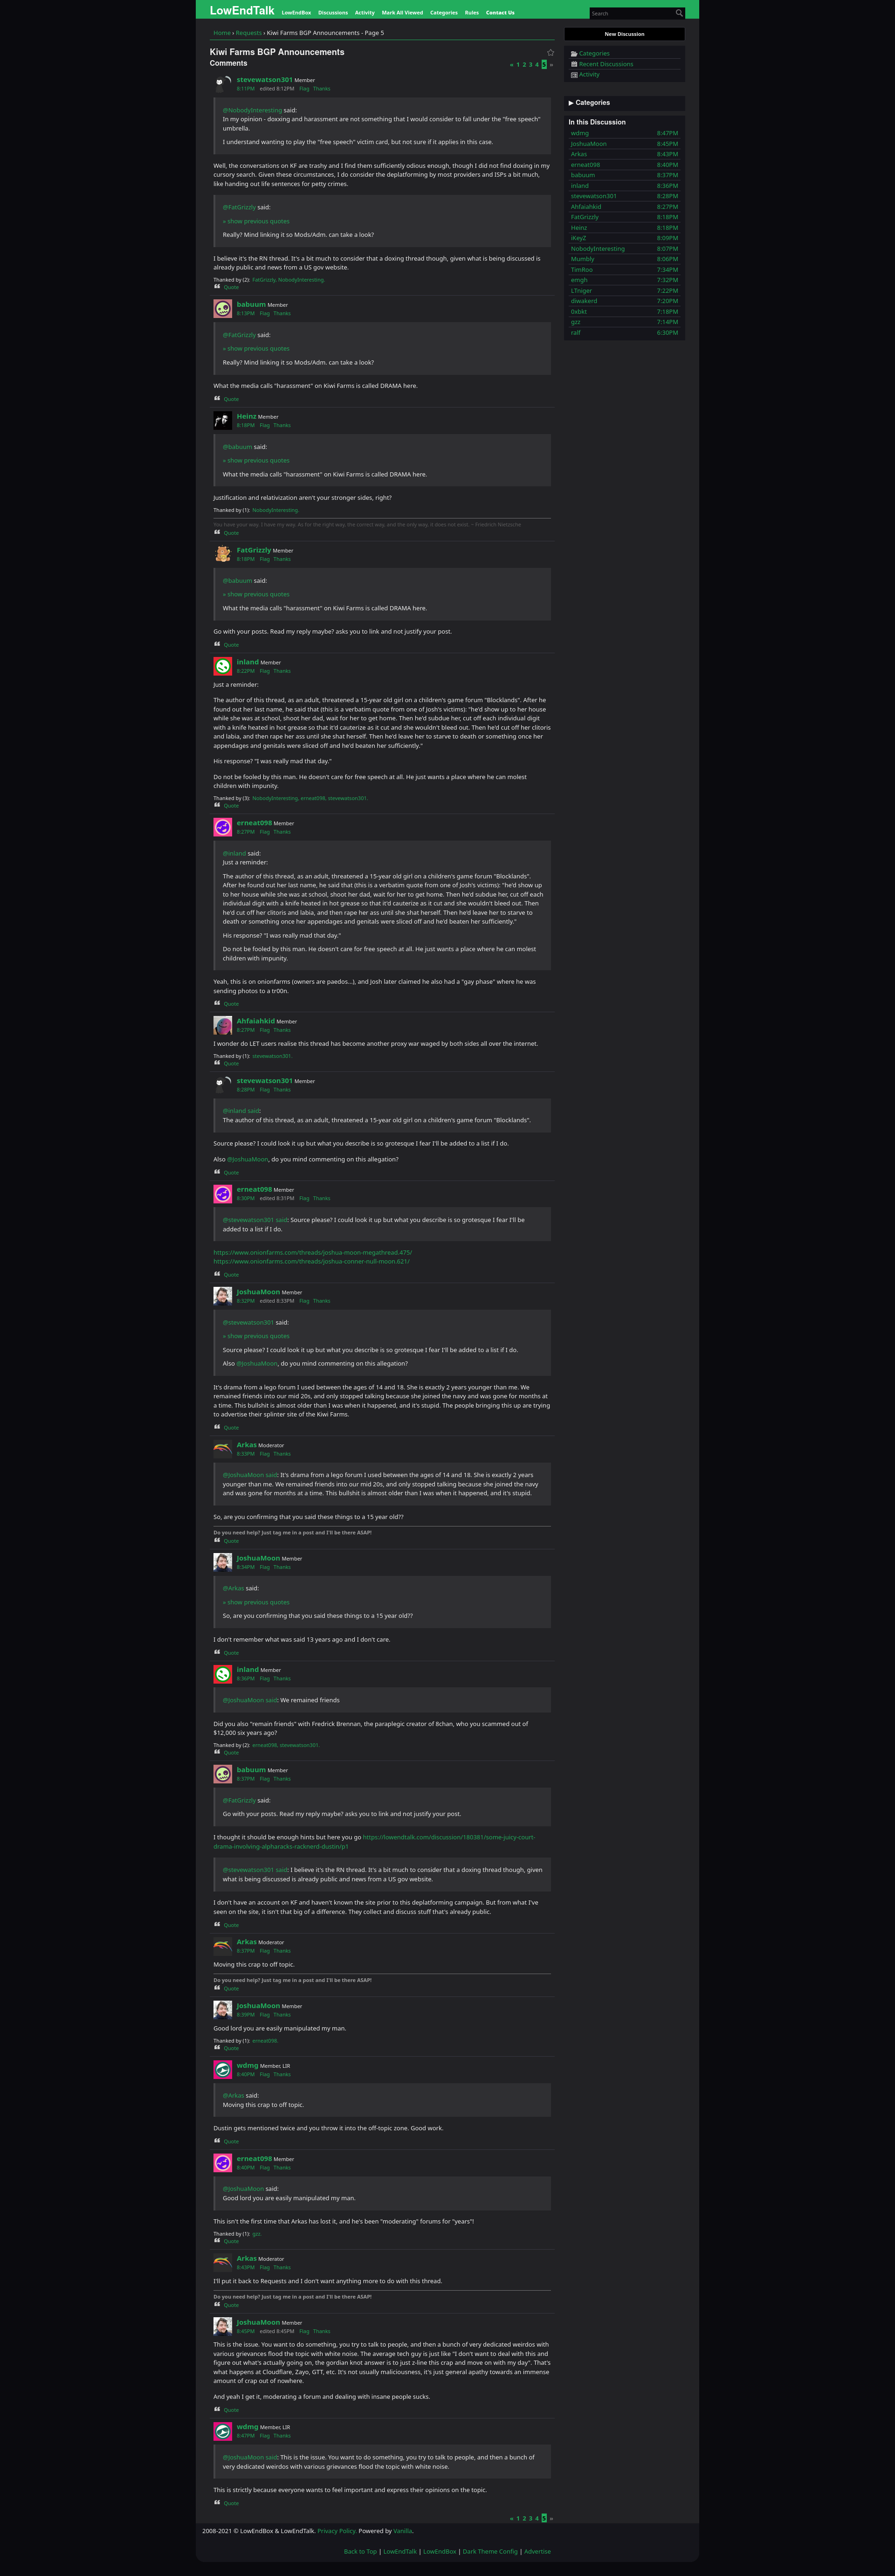This screenshot has height=2576, width=895.
Task: Bookmark this discussion with the star icon
Action: [x=550, y=52]
